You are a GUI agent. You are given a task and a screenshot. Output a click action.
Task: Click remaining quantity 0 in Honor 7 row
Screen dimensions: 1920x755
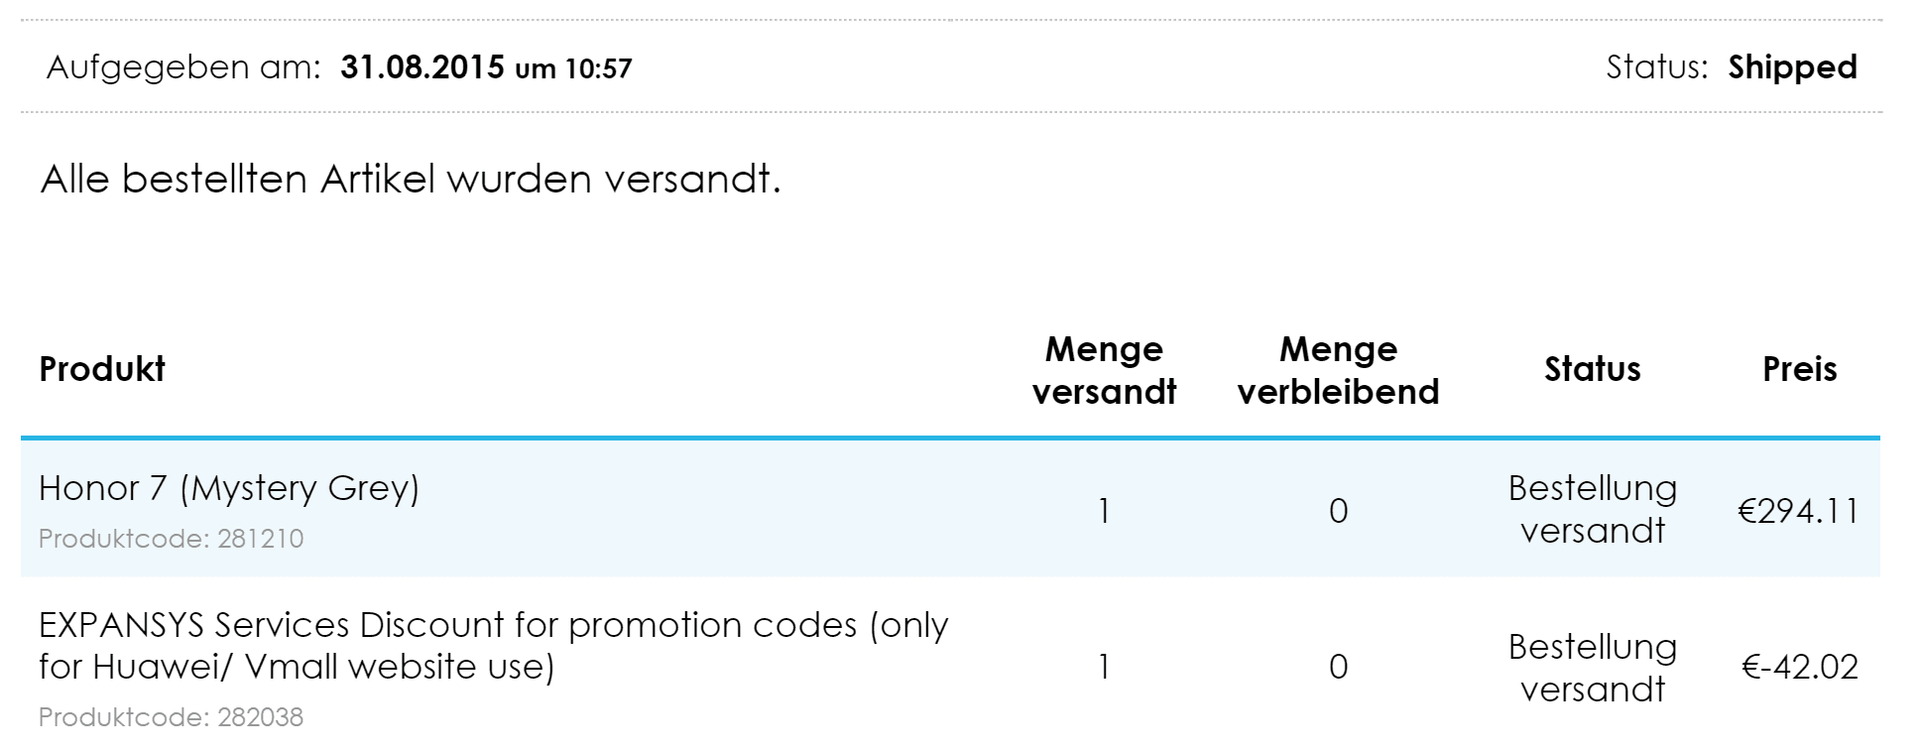tap(1338, 511)
